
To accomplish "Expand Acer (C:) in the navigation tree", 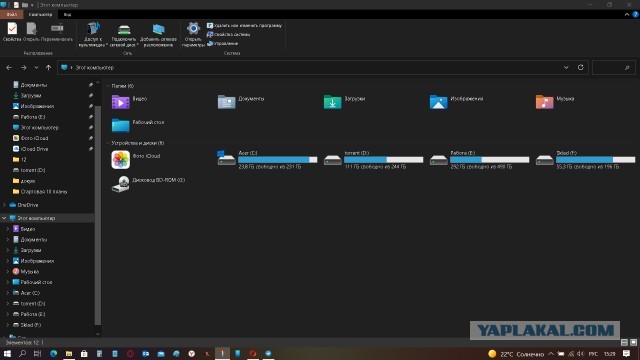I will [x=8, y=293].
